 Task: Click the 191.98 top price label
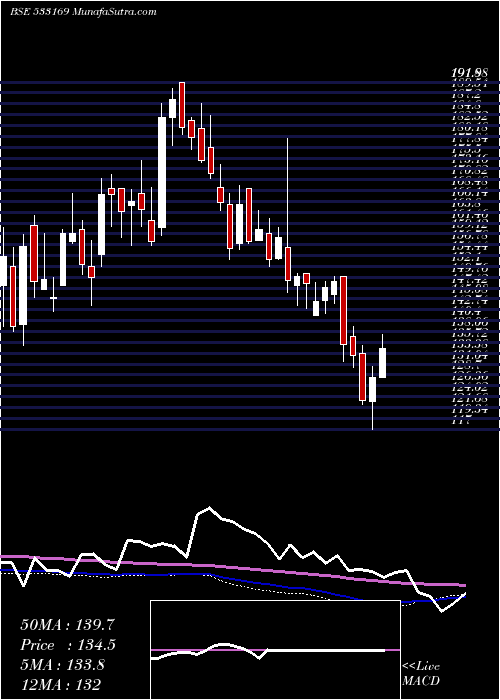tap(469, 73)
